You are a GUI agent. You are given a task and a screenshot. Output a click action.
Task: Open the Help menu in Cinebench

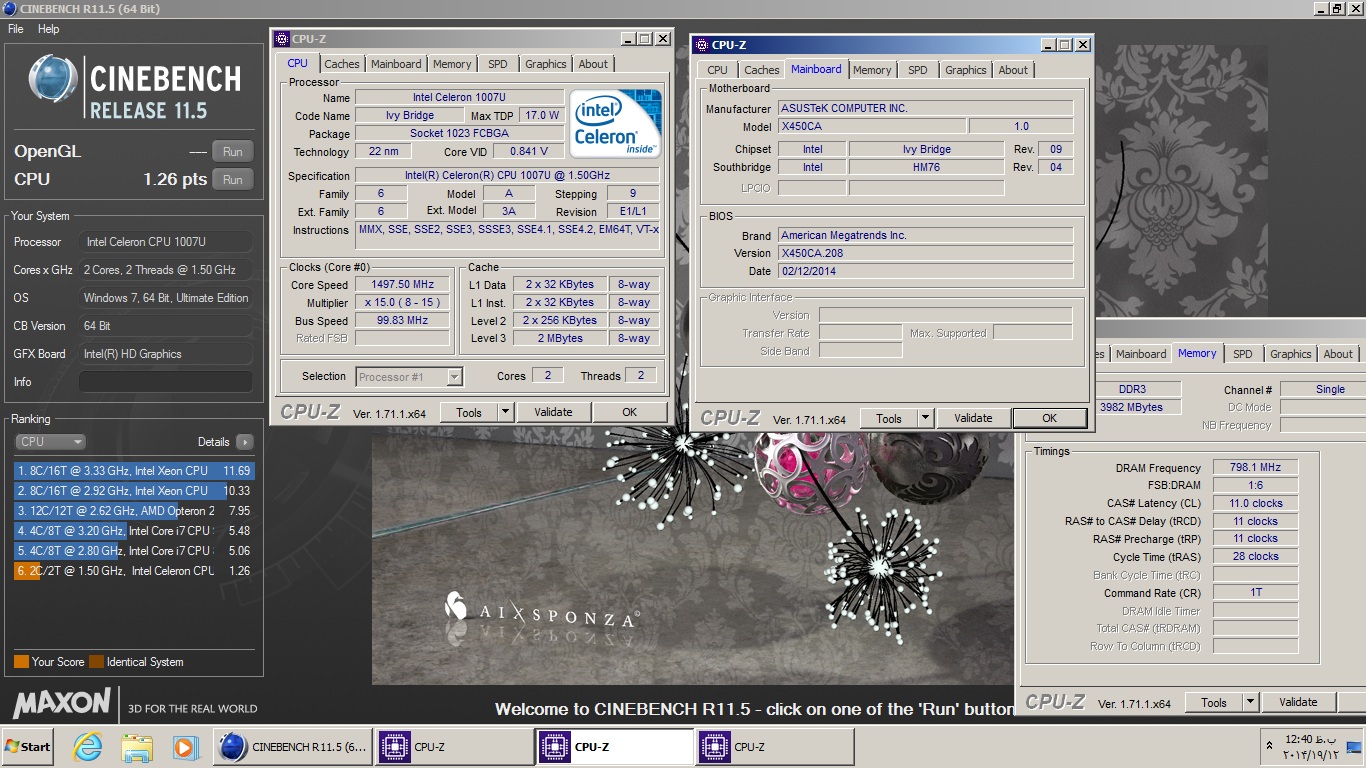(x=49, y=29)
